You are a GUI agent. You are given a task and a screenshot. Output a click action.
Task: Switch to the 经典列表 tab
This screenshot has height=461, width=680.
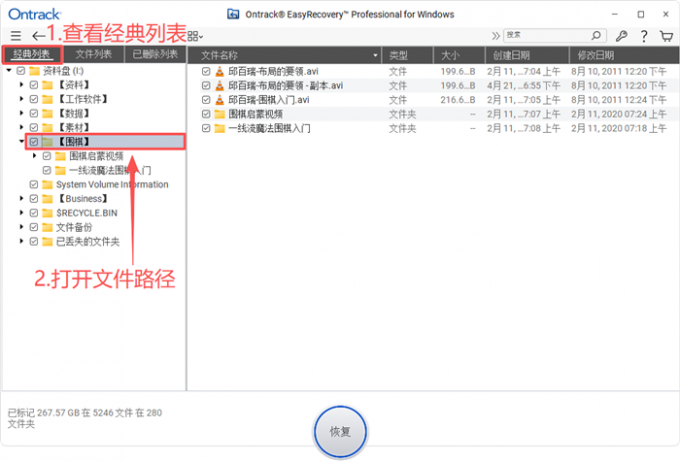point(32,54)
